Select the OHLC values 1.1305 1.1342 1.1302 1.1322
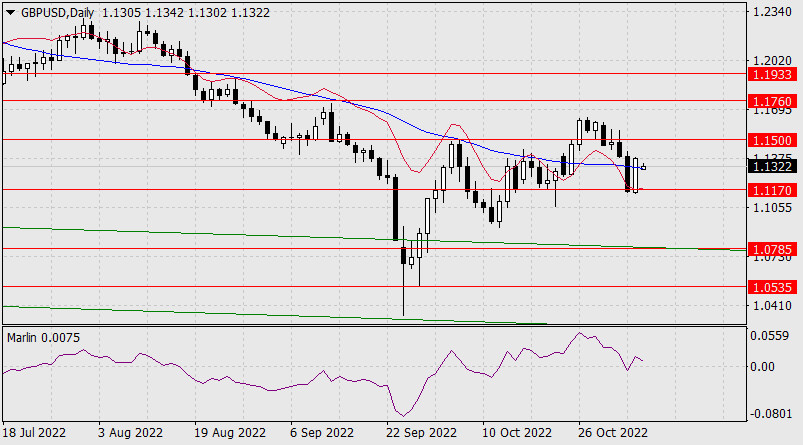803x445 pixels. pos(186,13)
